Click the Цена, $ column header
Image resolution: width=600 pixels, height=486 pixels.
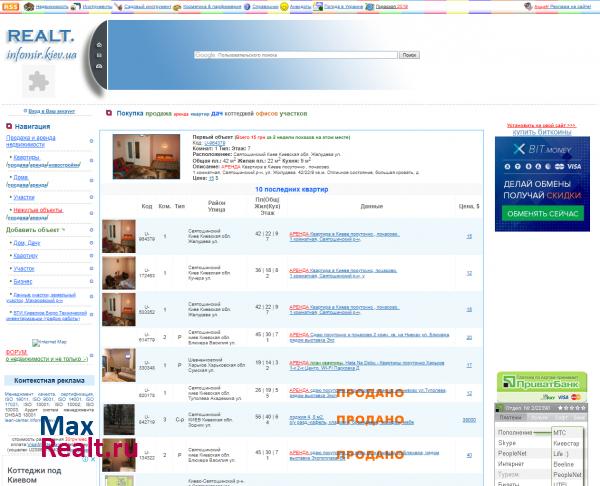point(469,206)
